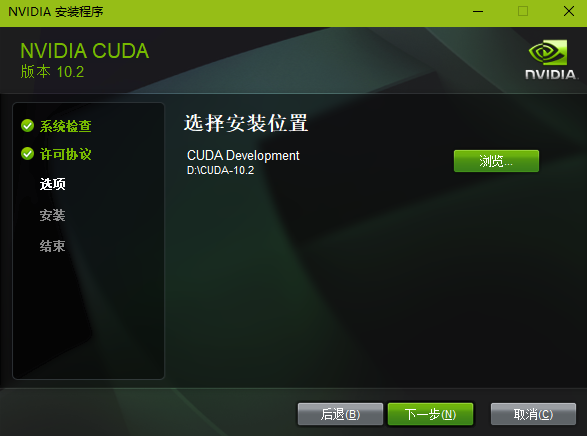Select the 选项 step in sidebar
The width and height of the screenshot is (587, 436).
click(52, 184)
